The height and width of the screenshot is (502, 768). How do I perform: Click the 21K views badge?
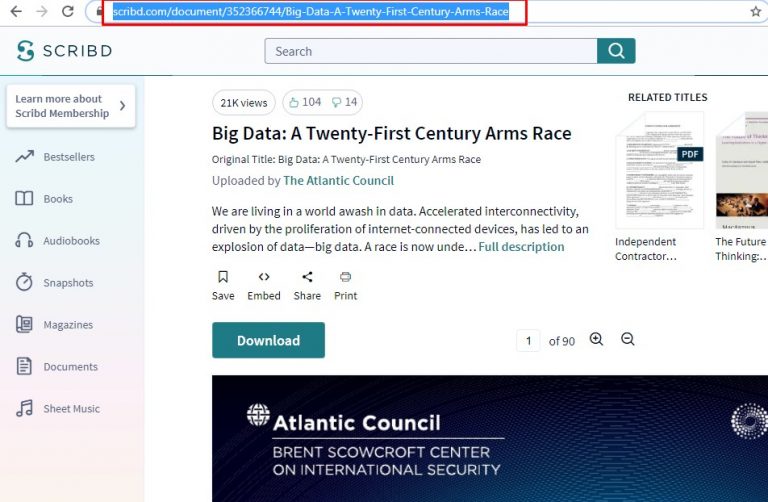[244, 103]
